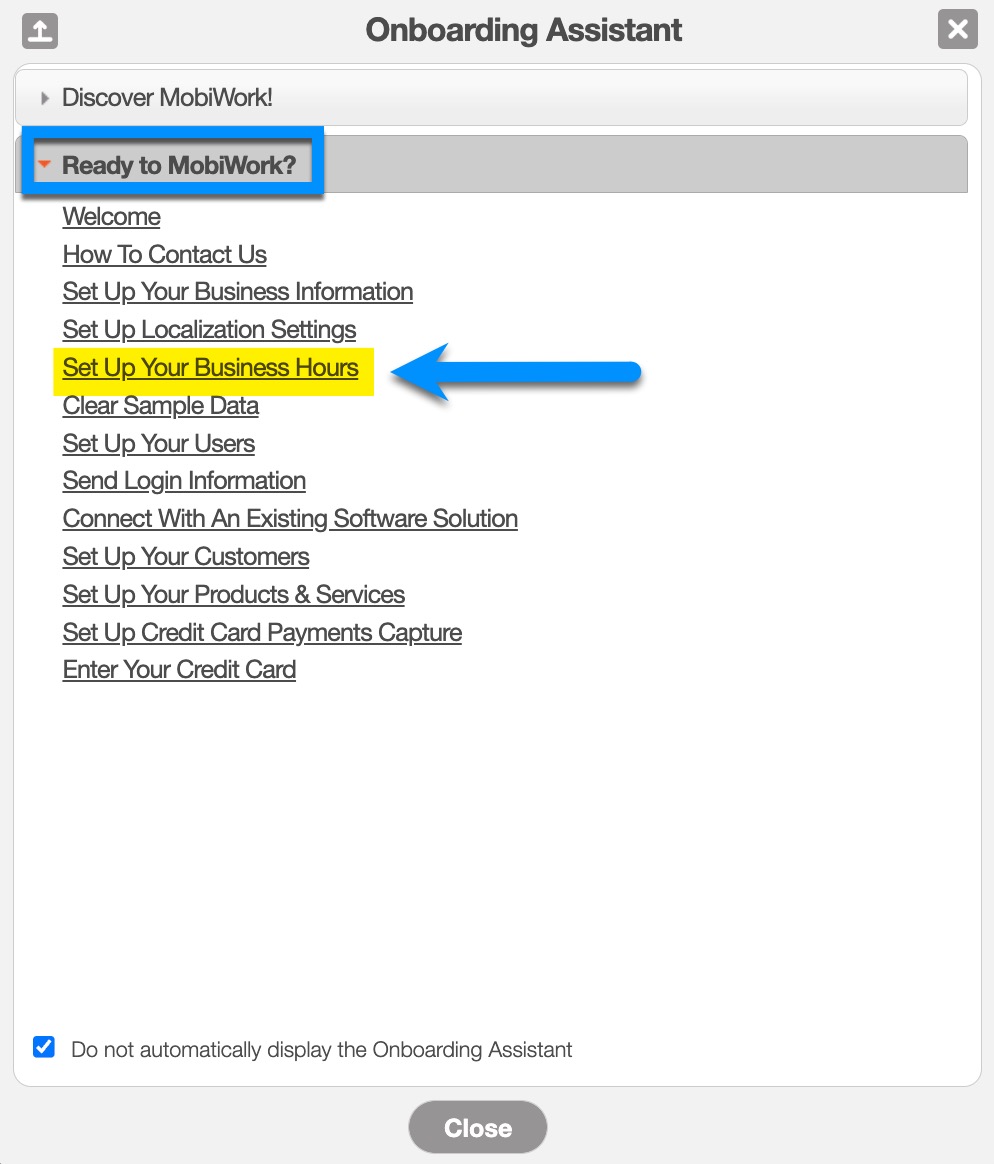Screen dimensions: 994x1164
Task: Open Set Up Your Business Information
Action: tap(237, 292)
